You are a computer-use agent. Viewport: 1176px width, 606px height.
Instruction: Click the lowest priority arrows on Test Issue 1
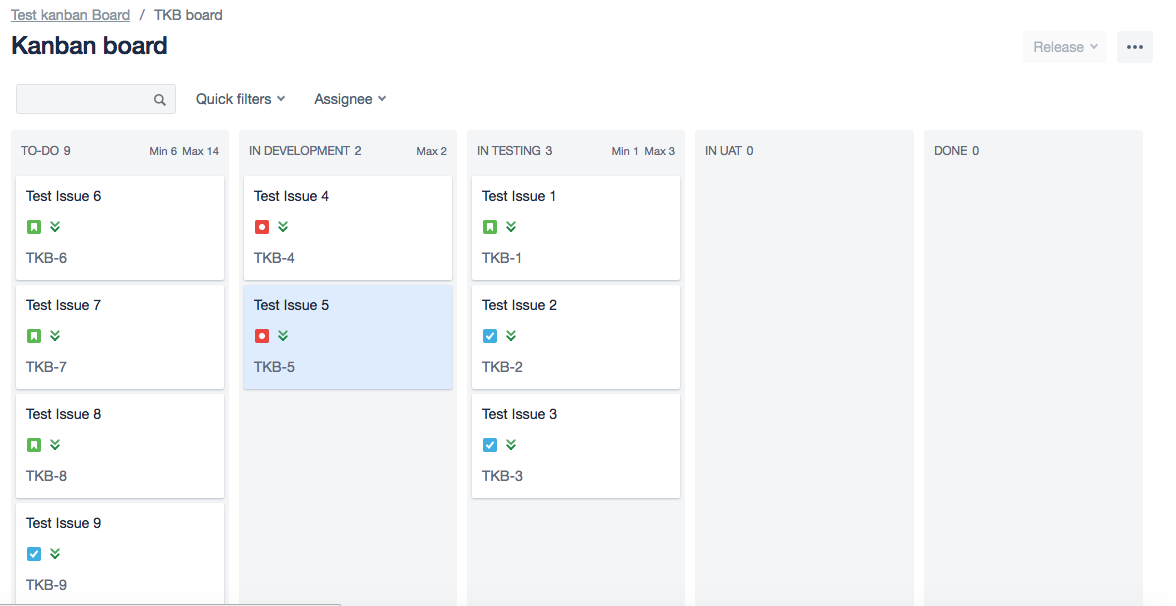click(511, 226)
